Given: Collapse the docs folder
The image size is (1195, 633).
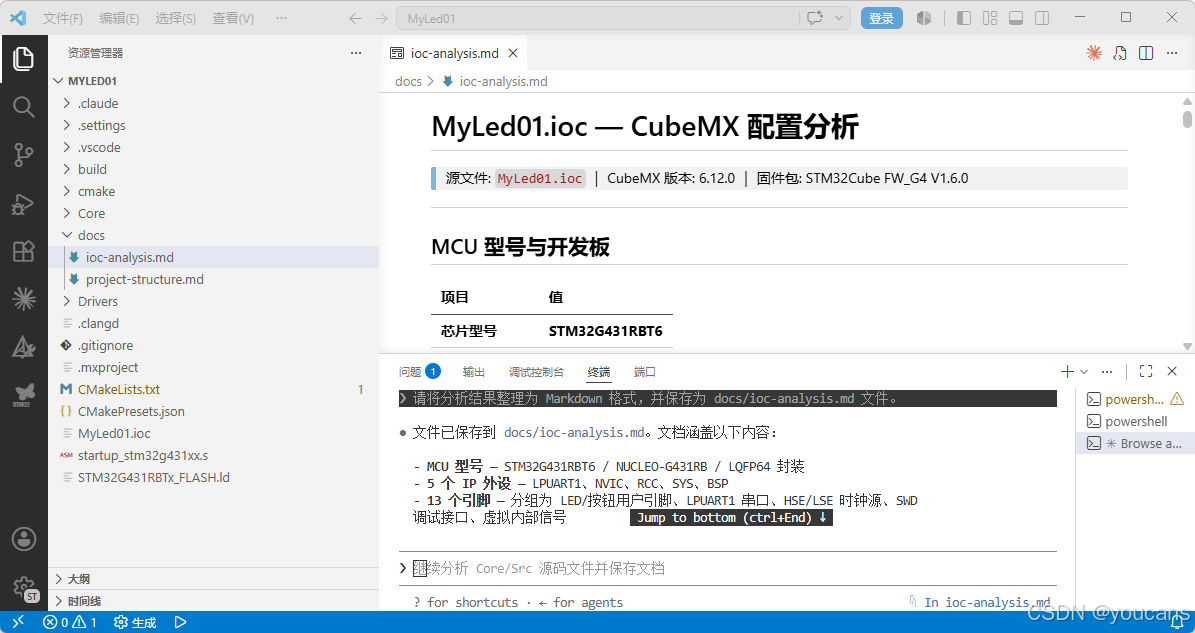Looking at the screenshot, I should point(213,235).
